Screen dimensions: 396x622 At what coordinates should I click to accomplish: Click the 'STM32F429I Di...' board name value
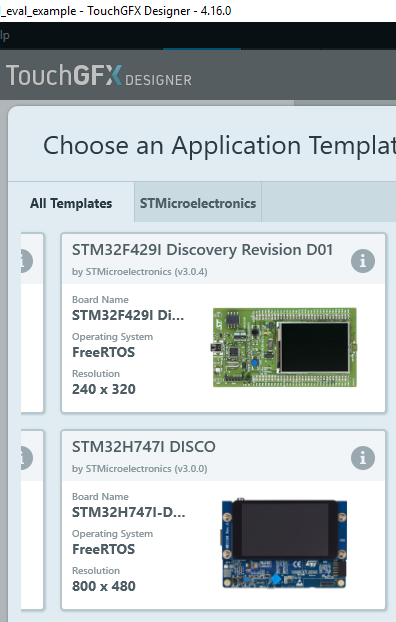click(x=128, y=315)
